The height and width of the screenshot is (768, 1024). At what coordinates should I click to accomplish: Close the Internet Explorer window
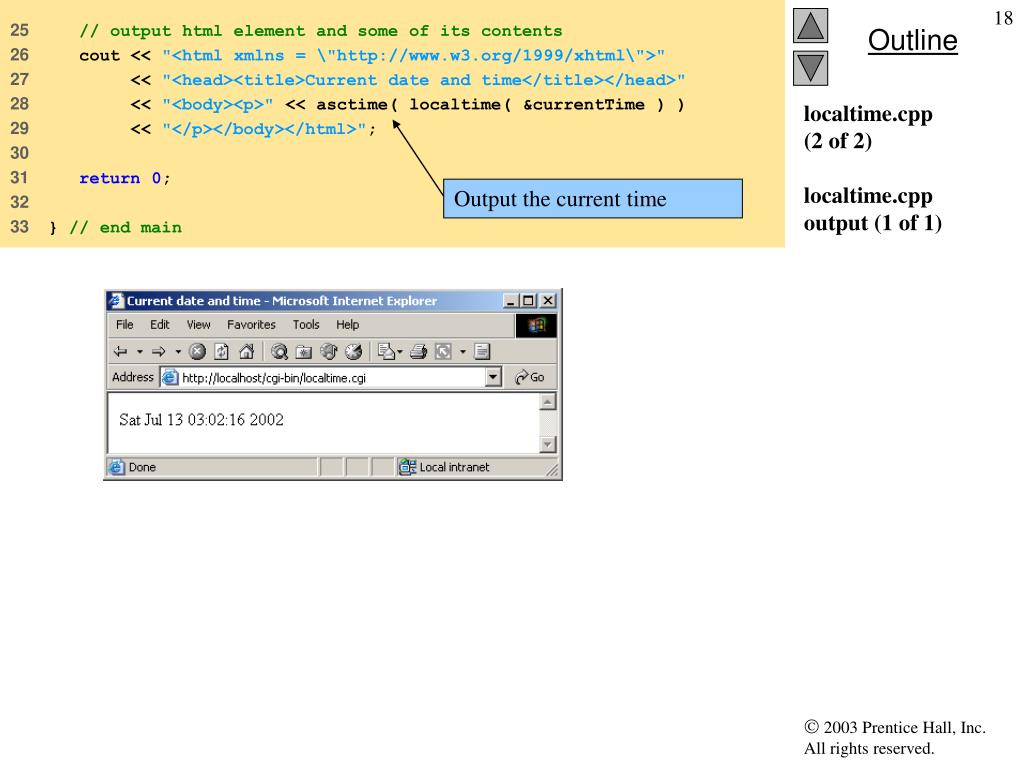pyautogui.click(x=548, y=301)
